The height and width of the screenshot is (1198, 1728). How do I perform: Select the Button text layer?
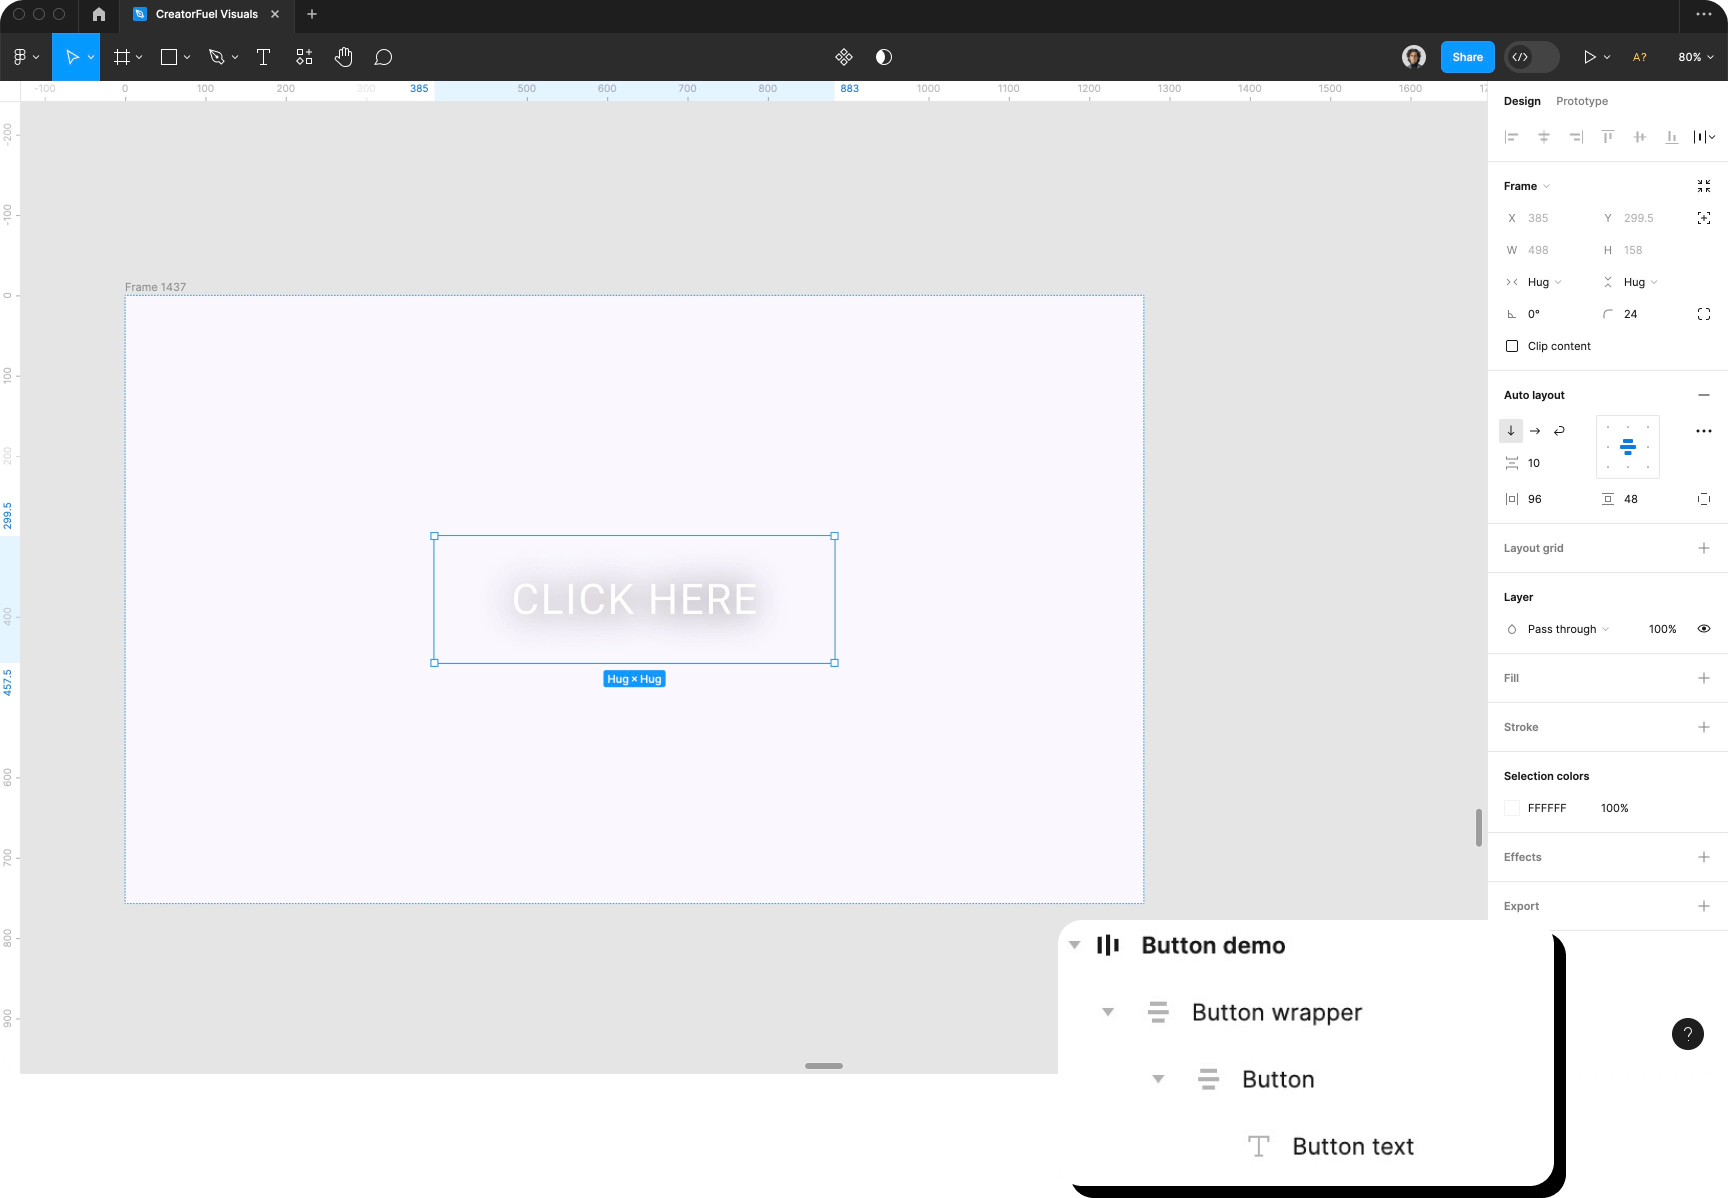click(x=1352, y=1146)
